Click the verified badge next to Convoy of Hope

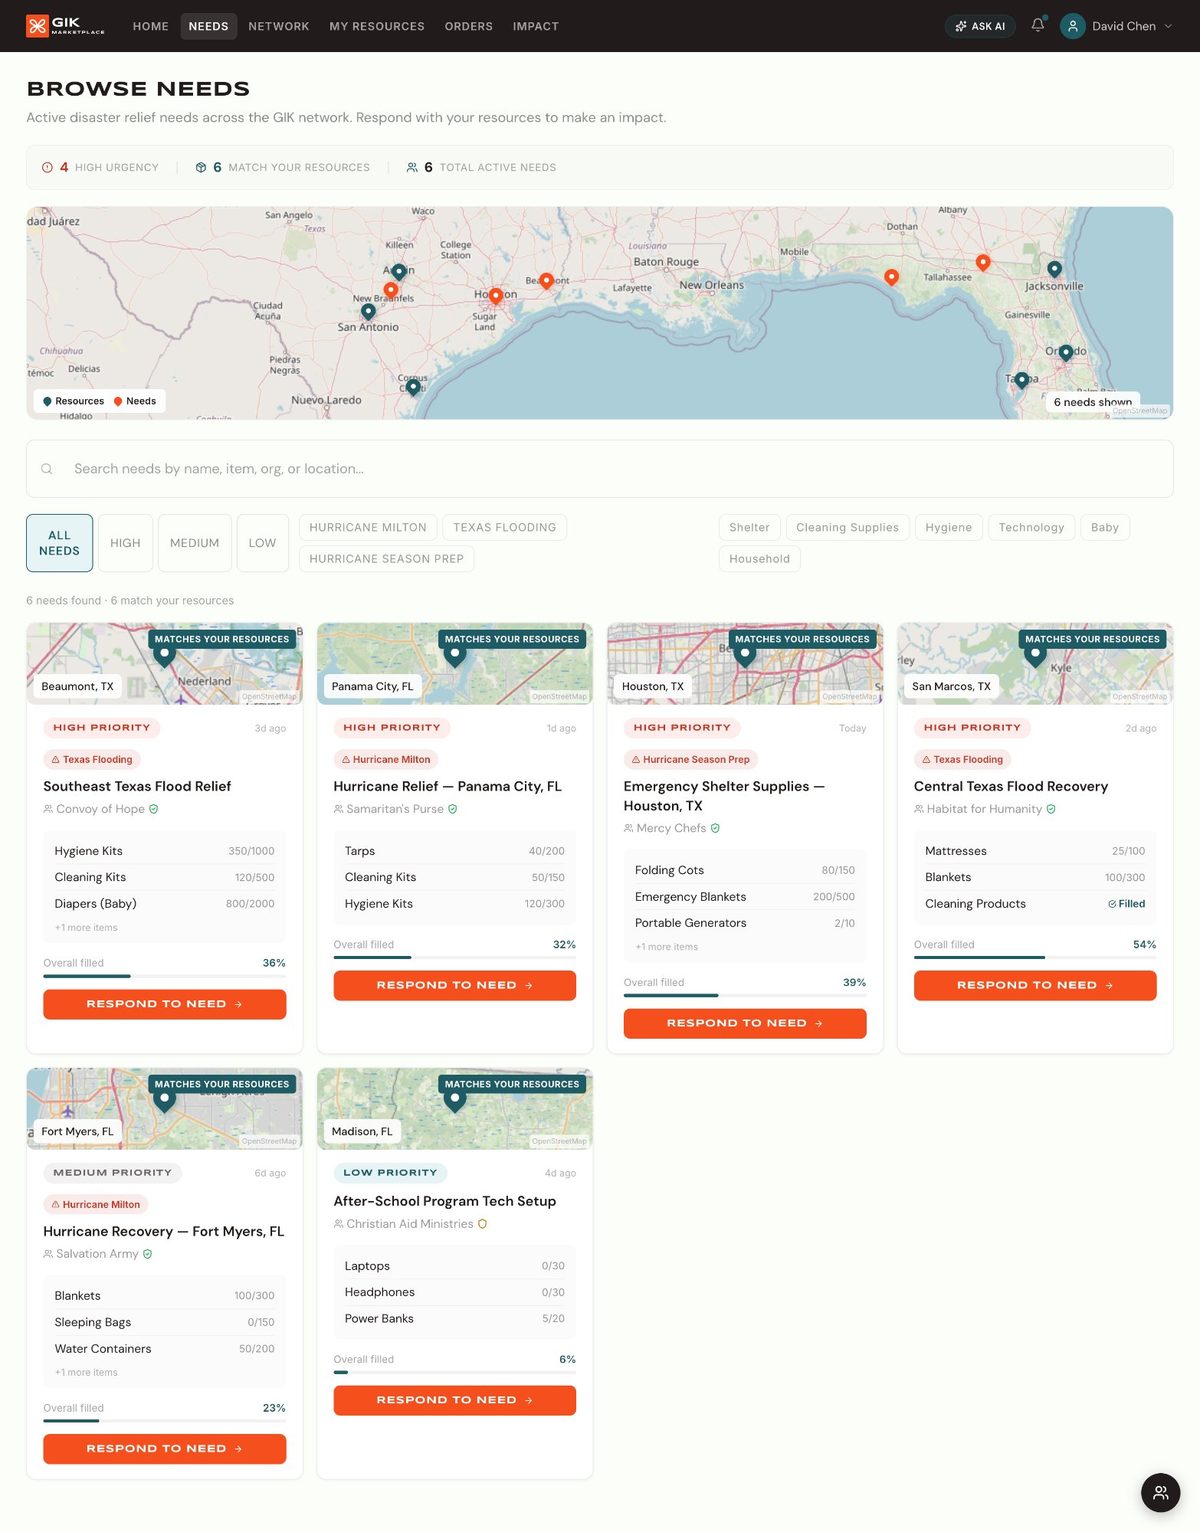point(154,808)
